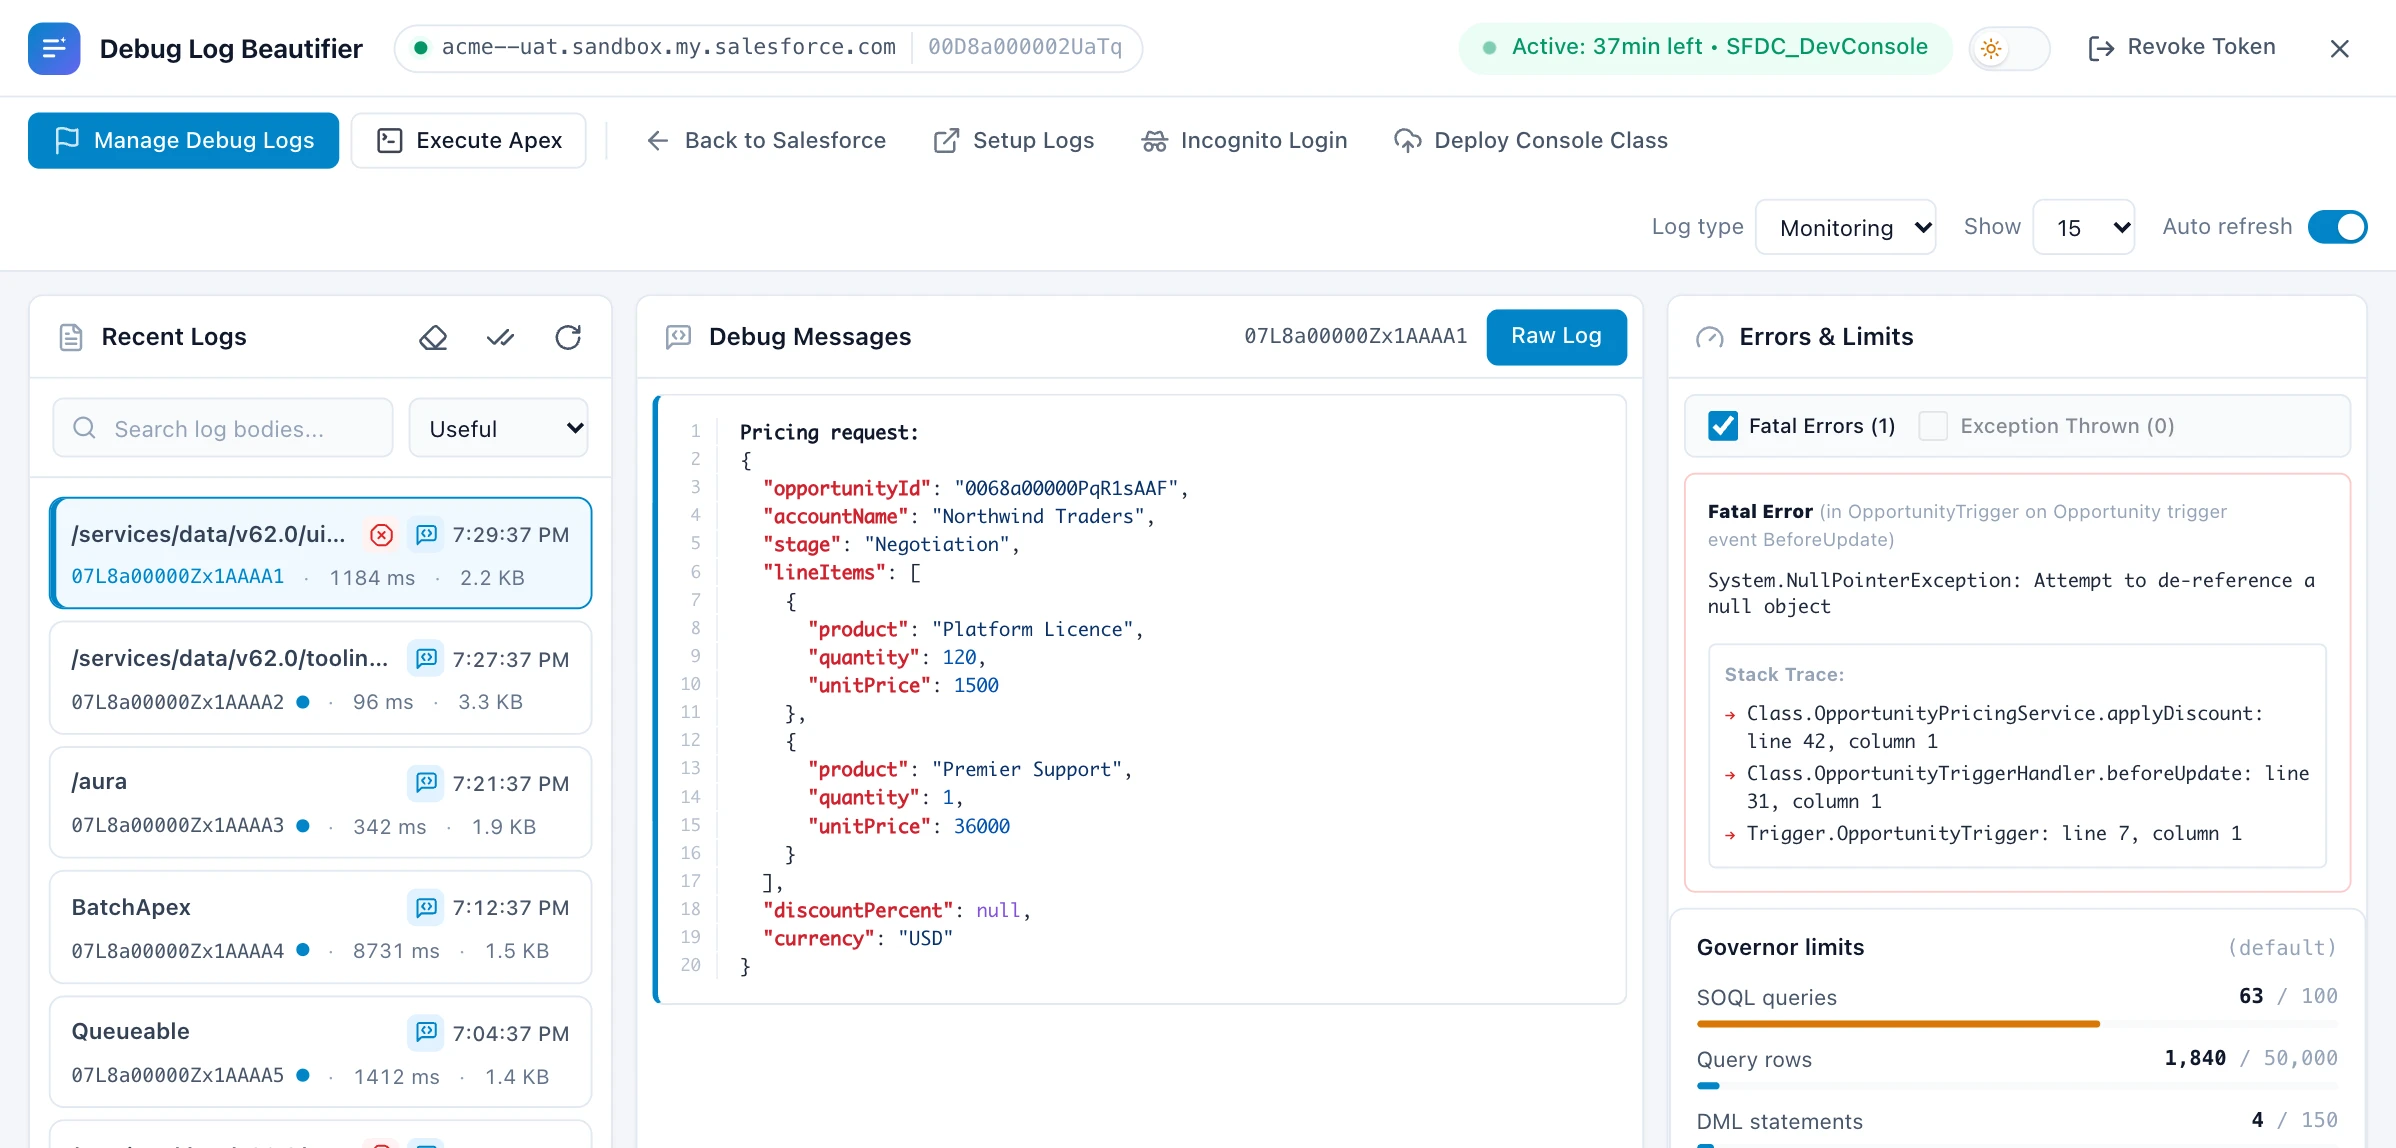This screenshot has height=1148, width=2396.
Task: Open Setup Logs link
Action: tap(1013, 141)
